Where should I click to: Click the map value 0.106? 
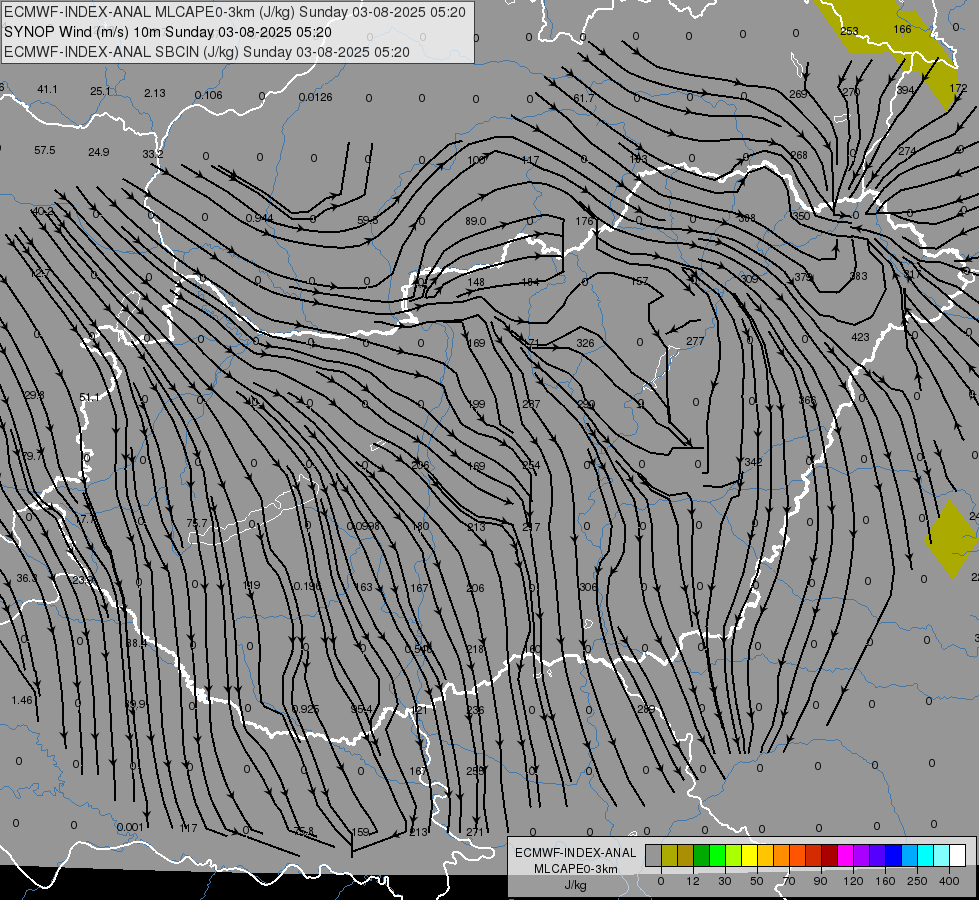coord(208,95)
